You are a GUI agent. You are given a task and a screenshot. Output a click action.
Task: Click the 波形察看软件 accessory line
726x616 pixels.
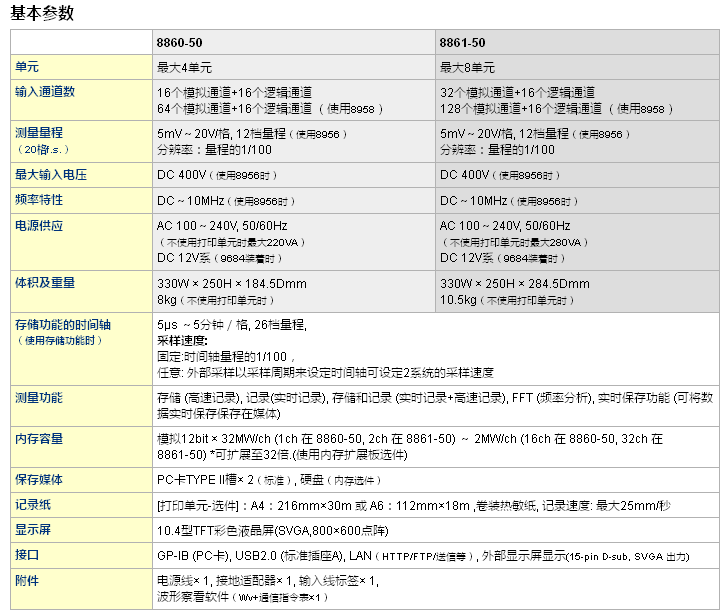[x=243, y=597]
